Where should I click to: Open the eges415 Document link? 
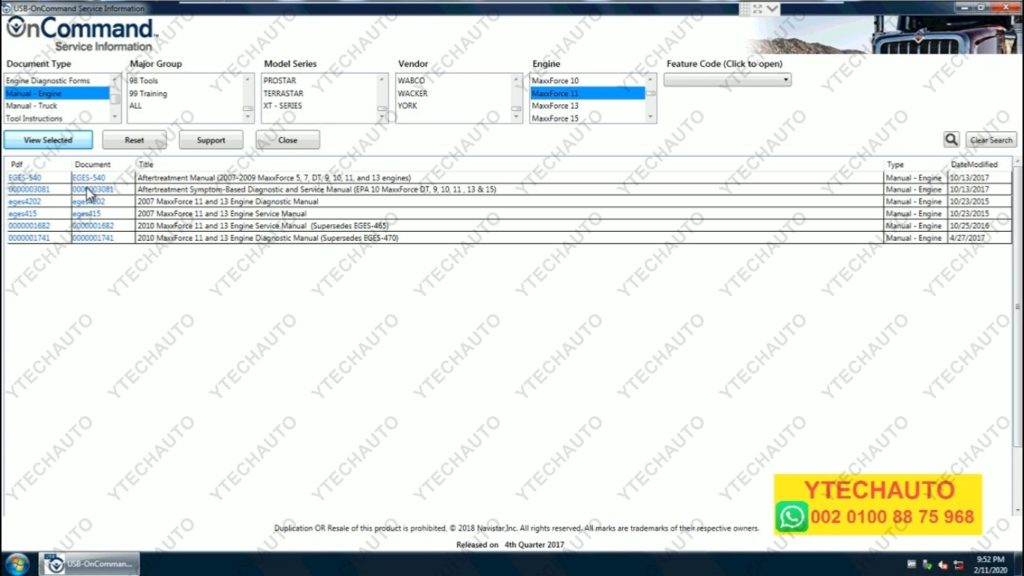click(x=86, y=214)
